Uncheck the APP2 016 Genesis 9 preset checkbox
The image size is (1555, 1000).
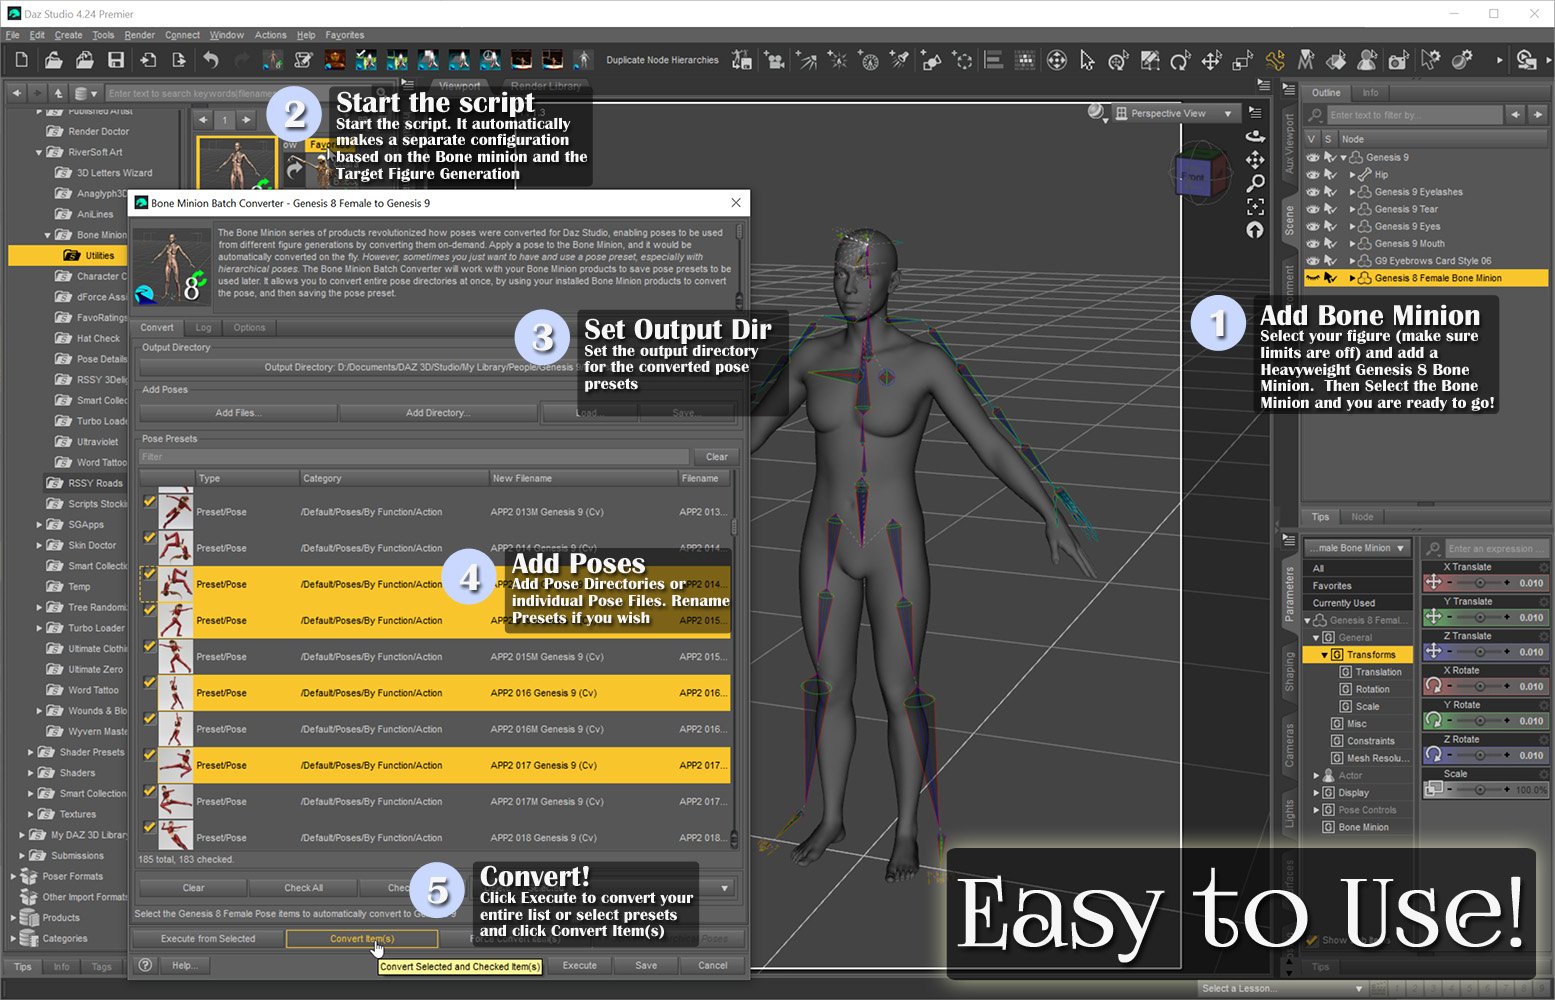coord(149,682)
